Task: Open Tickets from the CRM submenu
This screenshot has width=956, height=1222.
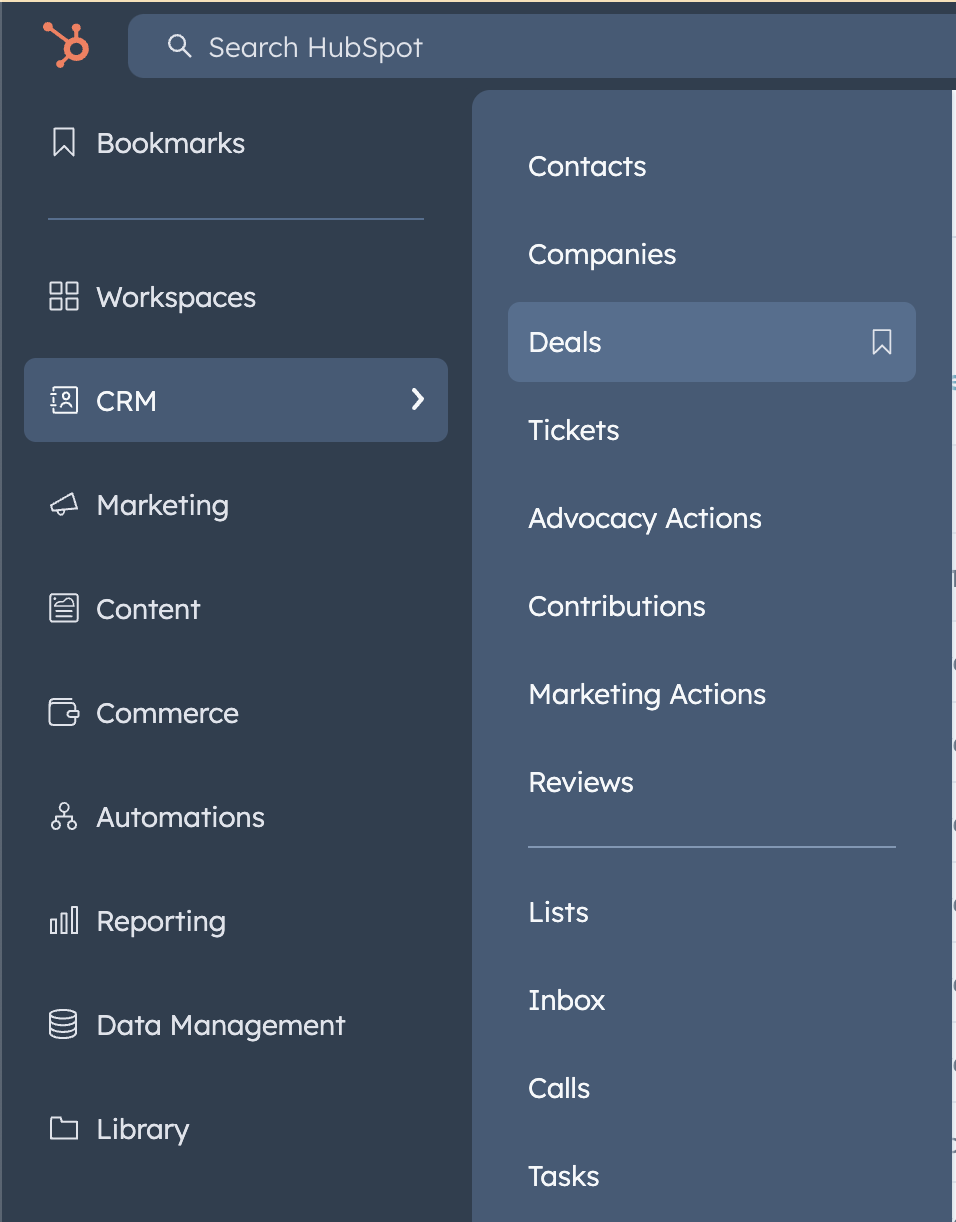Action: (x=574, y=430)
